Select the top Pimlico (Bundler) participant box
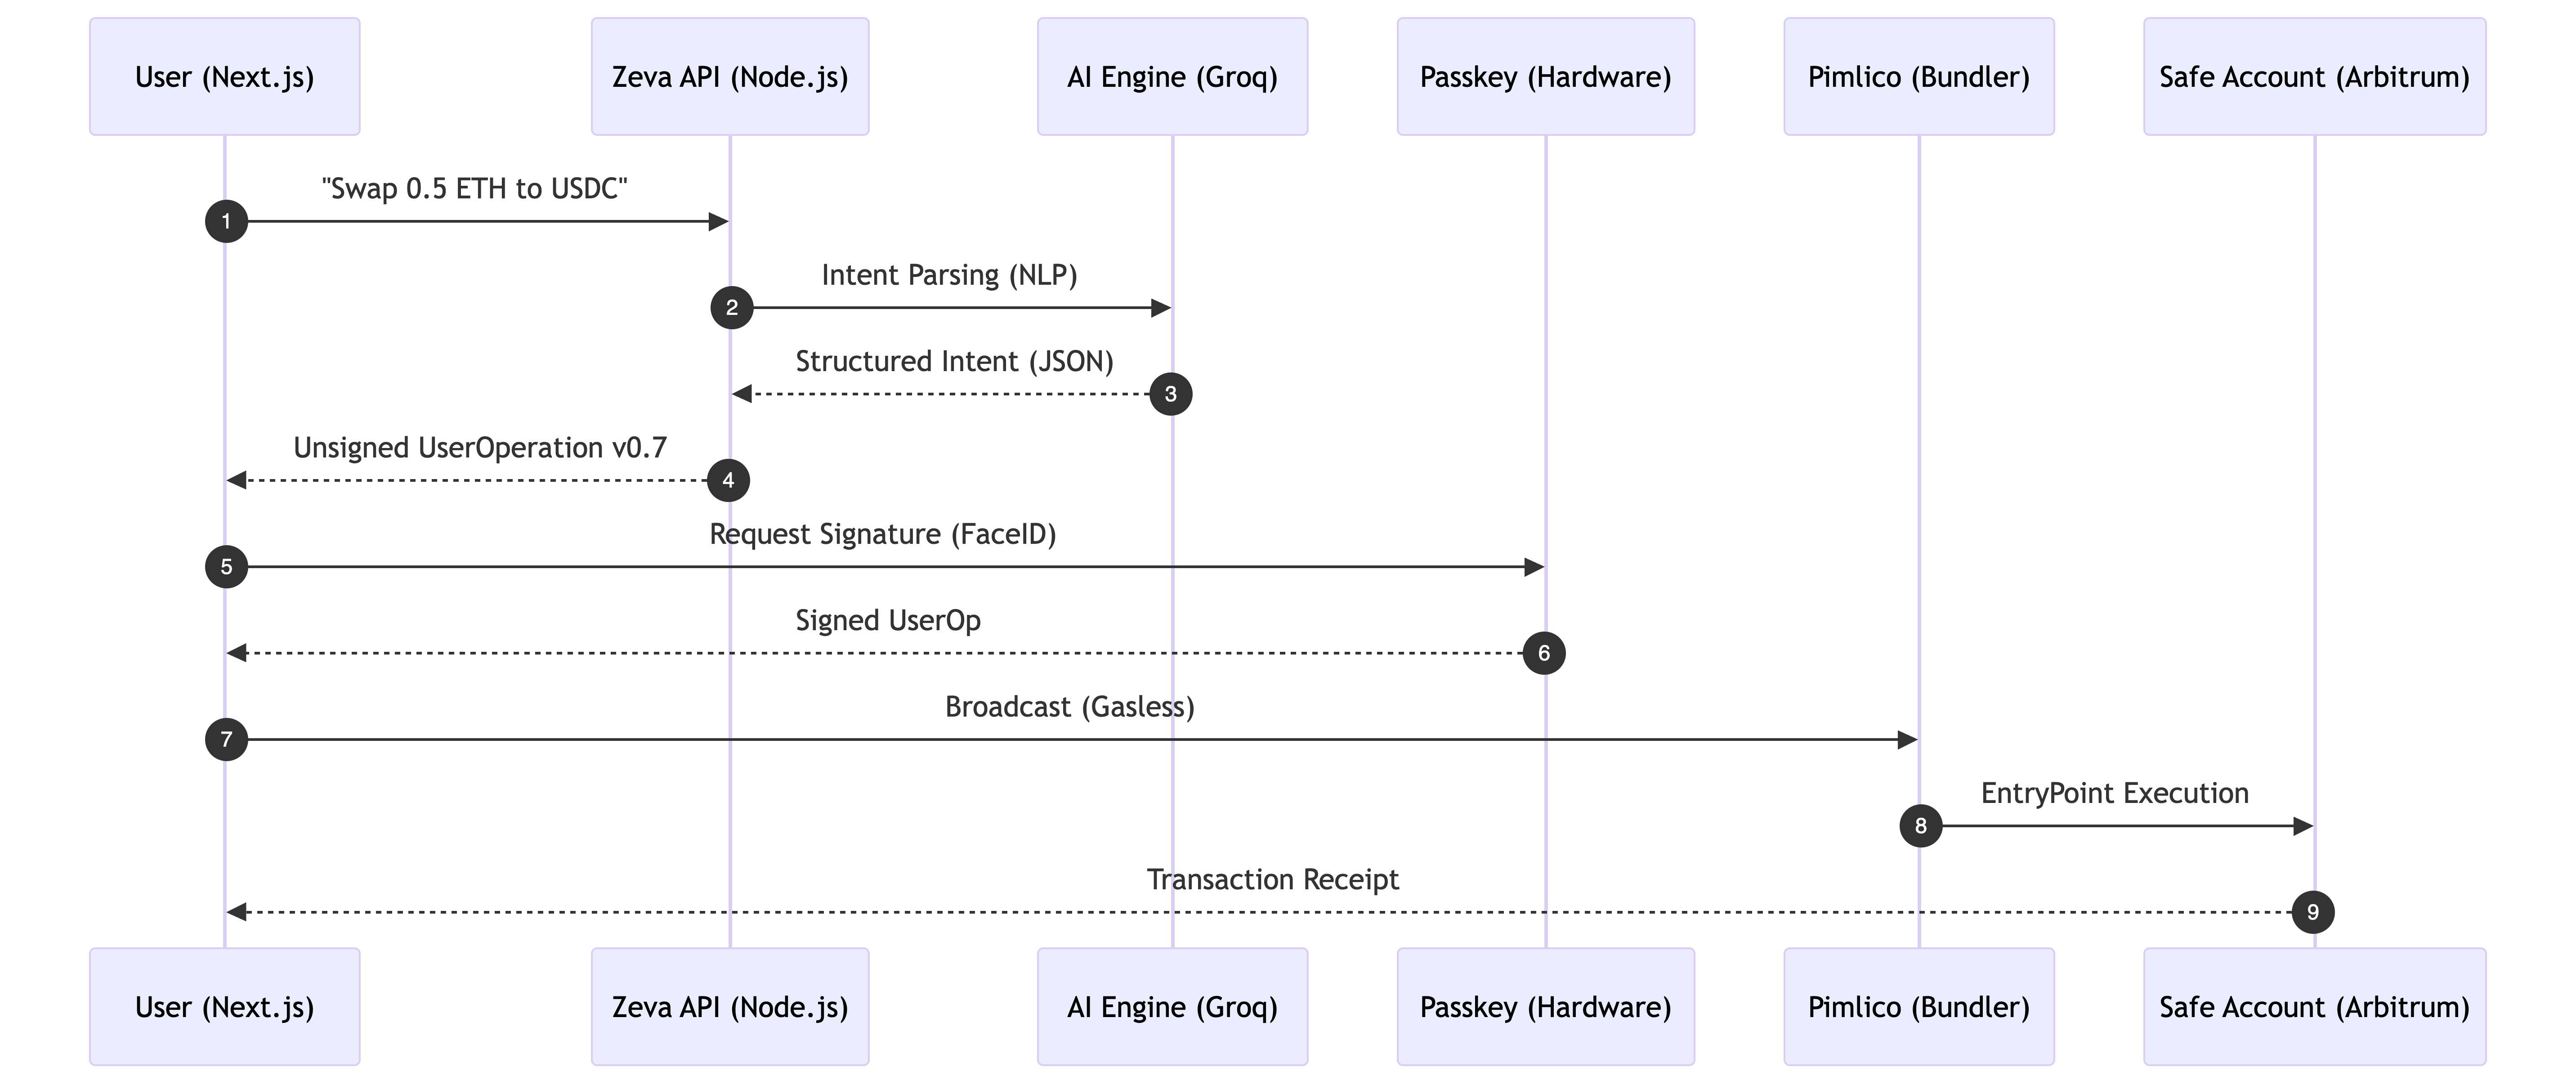This screenshot has height=1085, width=2576. 1919,77
